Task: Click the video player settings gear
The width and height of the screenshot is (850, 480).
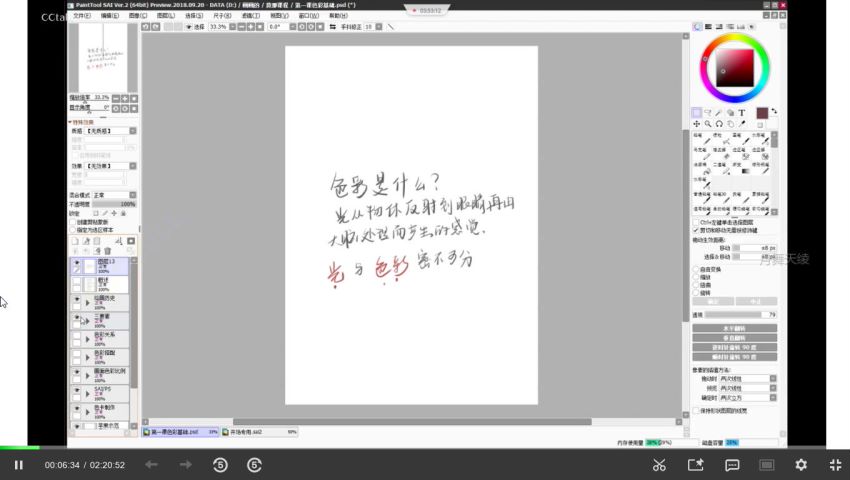Action: pos(801,465)
